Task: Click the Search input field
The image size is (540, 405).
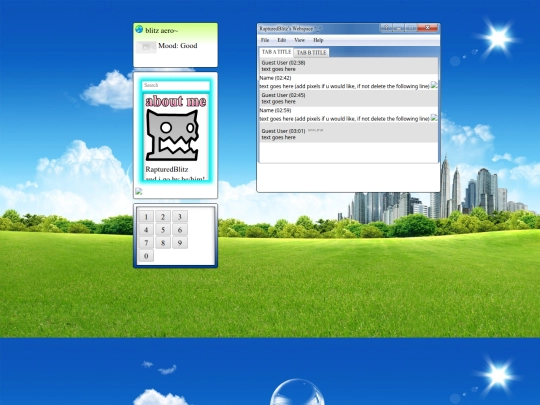Action: pos(176,85)
